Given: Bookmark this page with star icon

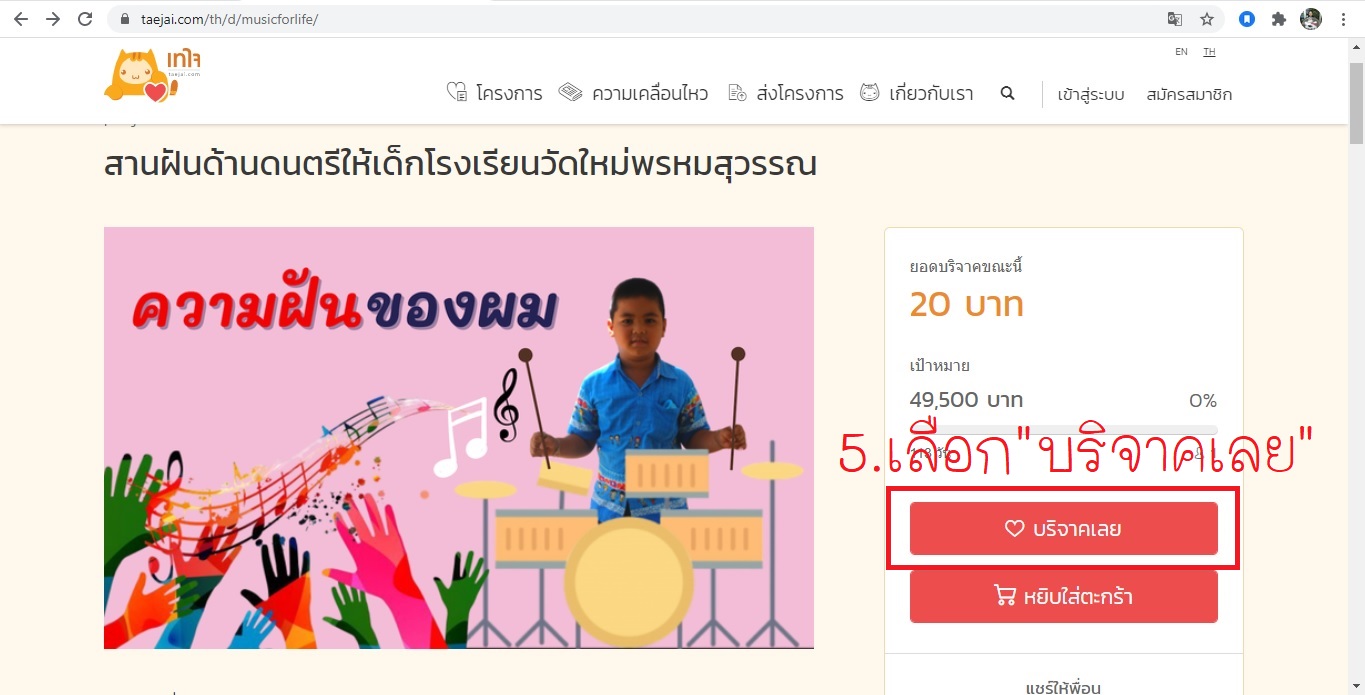Looking at the screenshot, I should click(x=1207, y=19).
